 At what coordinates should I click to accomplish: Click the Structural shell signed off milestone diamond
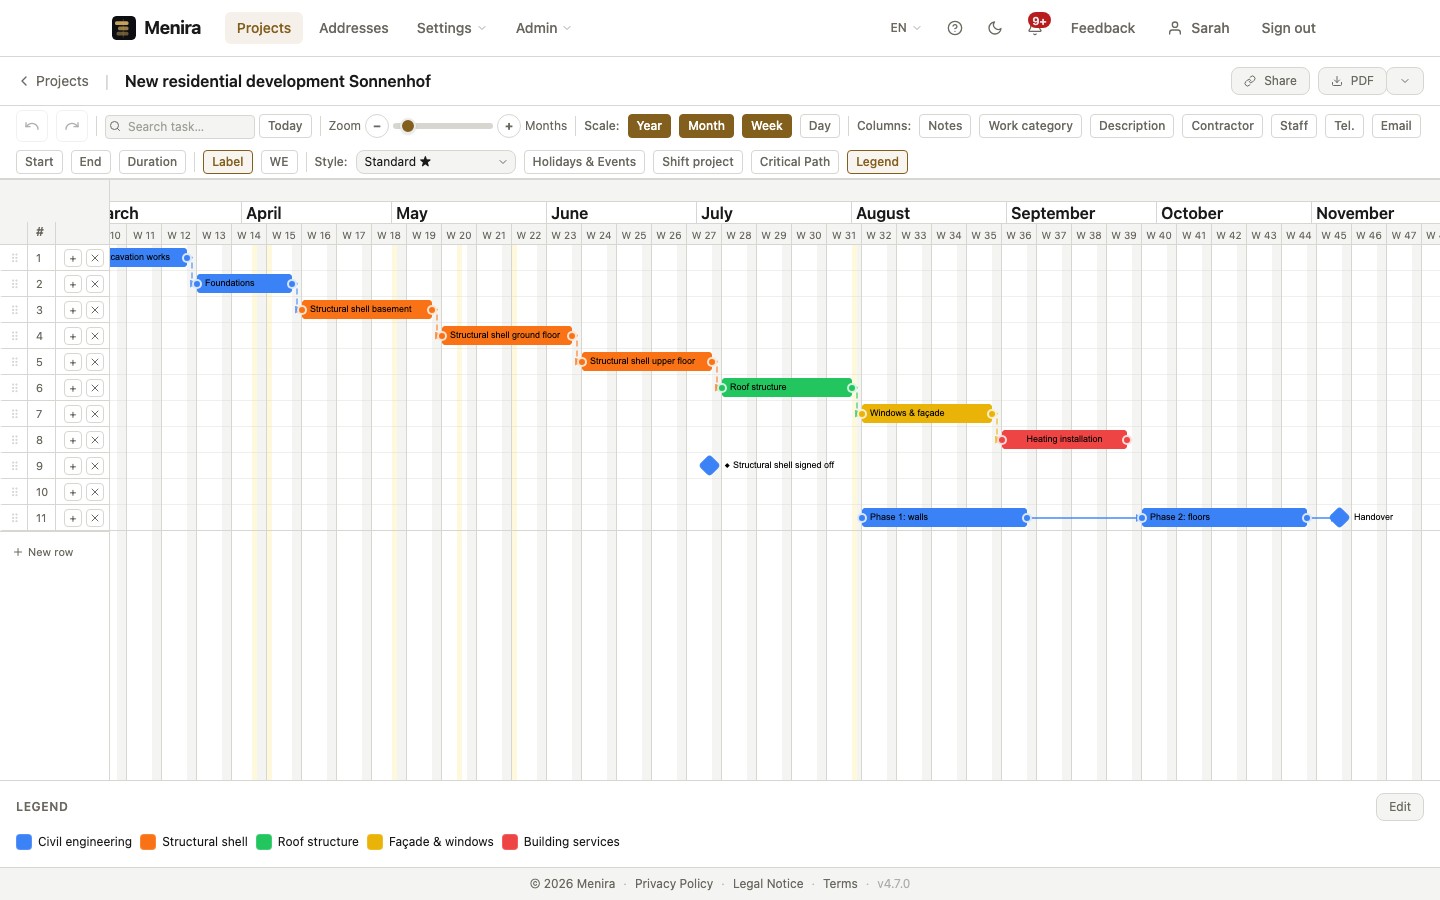click(x=710, y=465)
